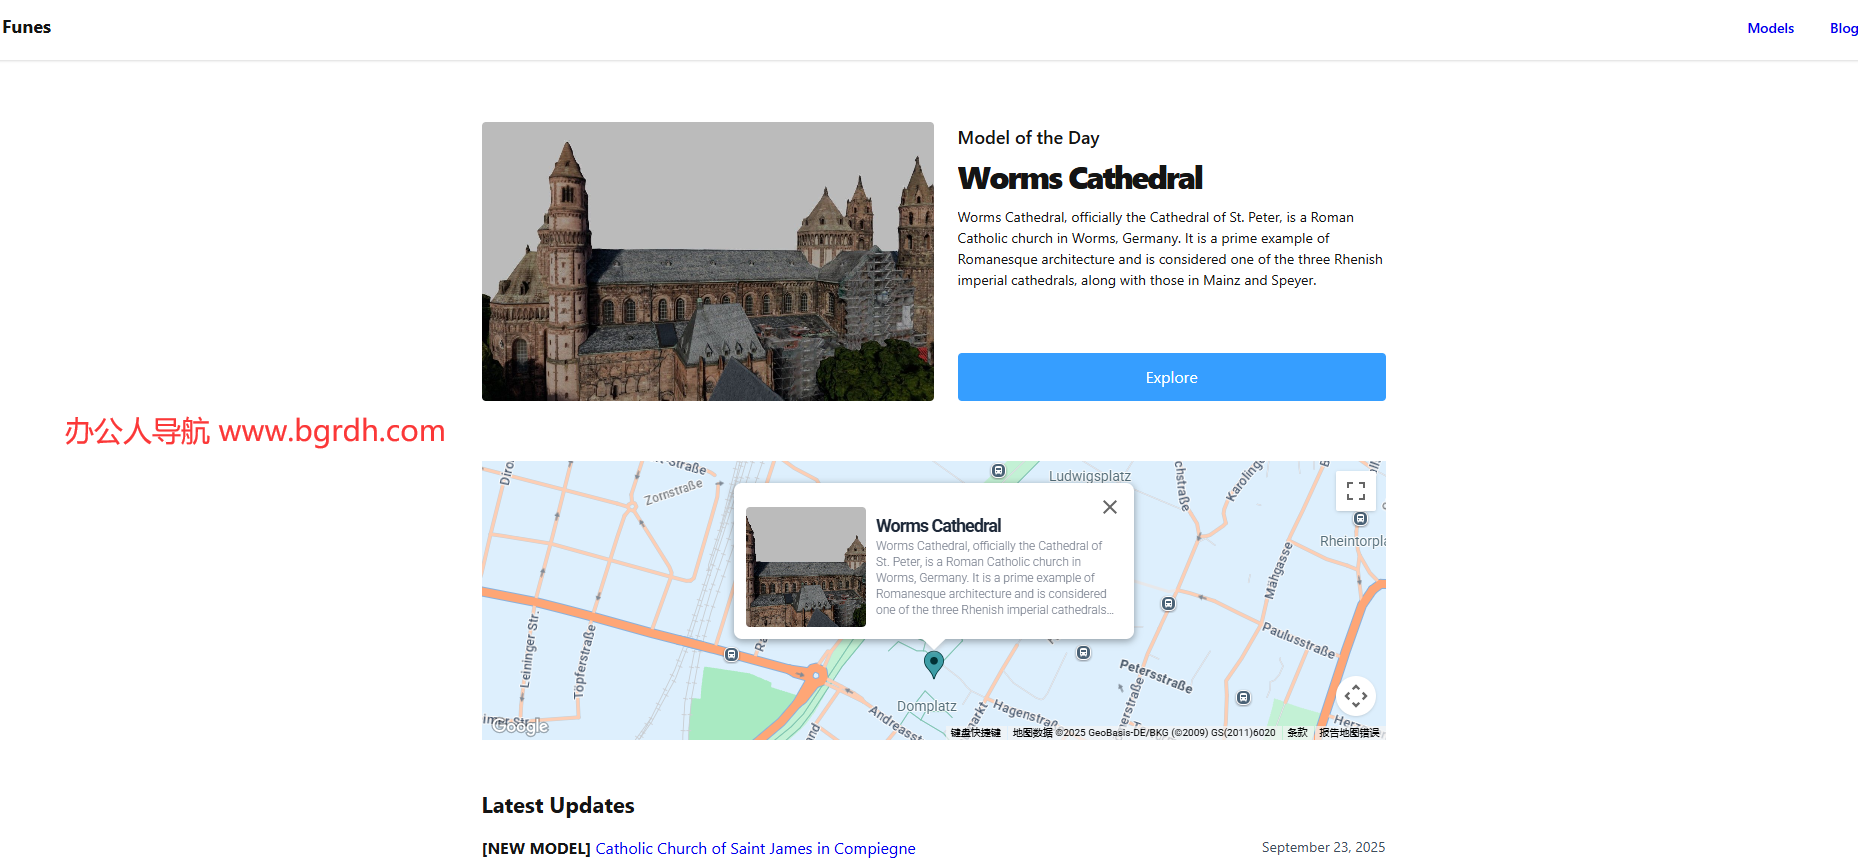Toggle fullscreen view of the map
The width and height of the screenshot is (1858, 867).
coord(1355,491)
